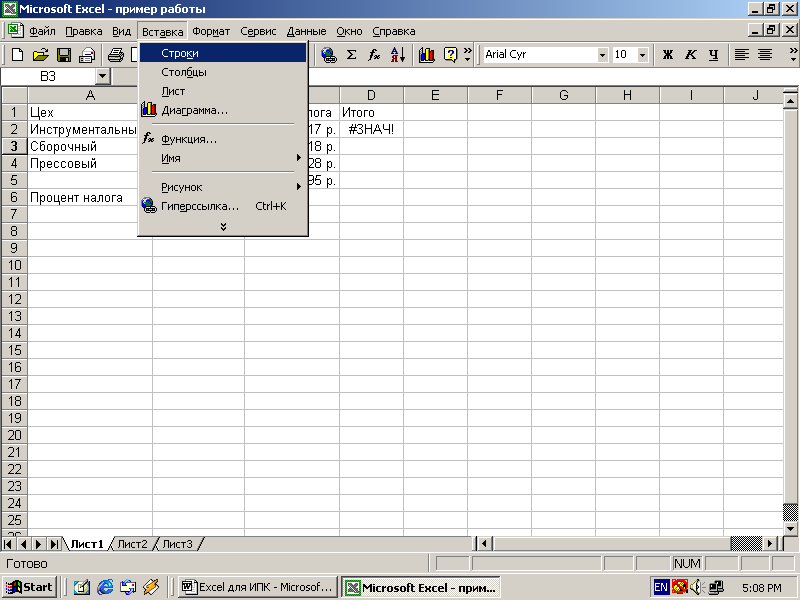
Task: Choose Столбцы in the Insert menu
Action: [223, 72]
